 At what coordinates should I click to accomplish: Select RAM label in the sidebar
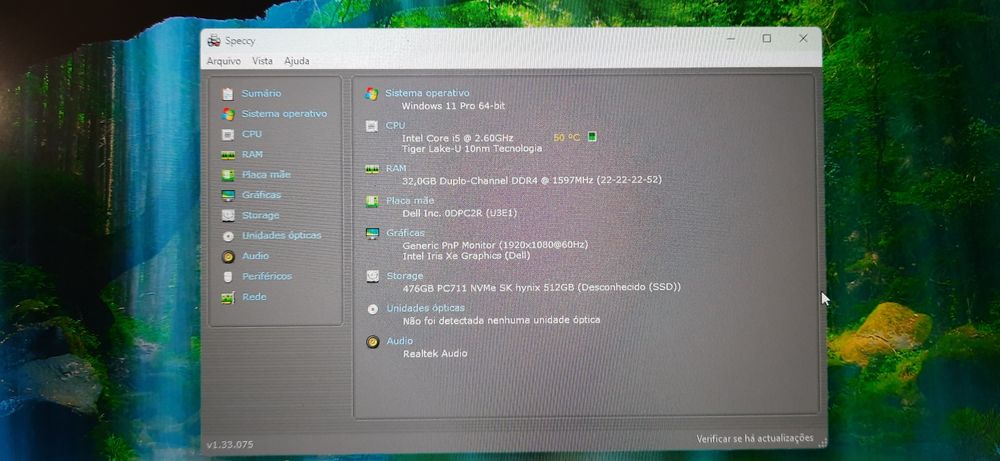point(252,154)
